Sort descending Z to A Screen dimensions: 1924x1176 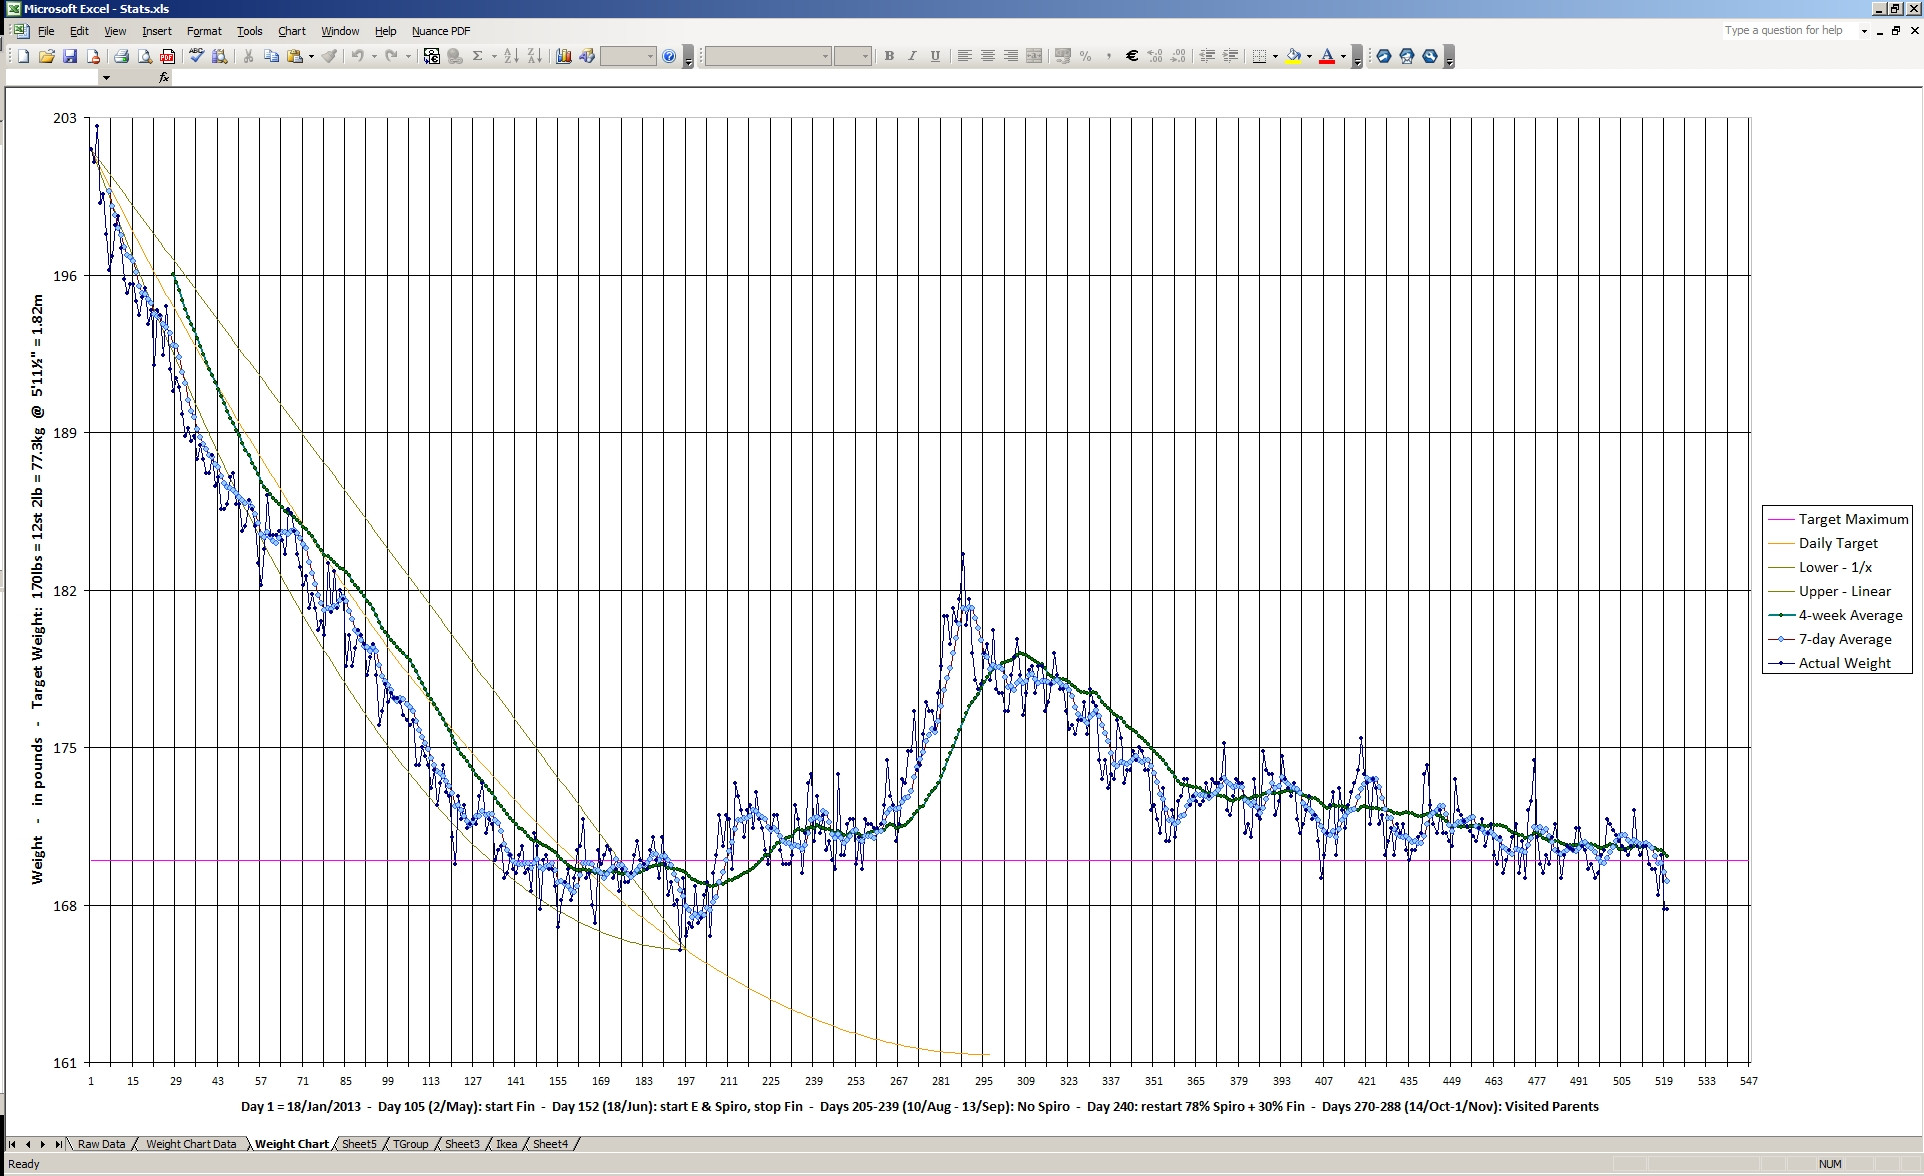point(535,56)
